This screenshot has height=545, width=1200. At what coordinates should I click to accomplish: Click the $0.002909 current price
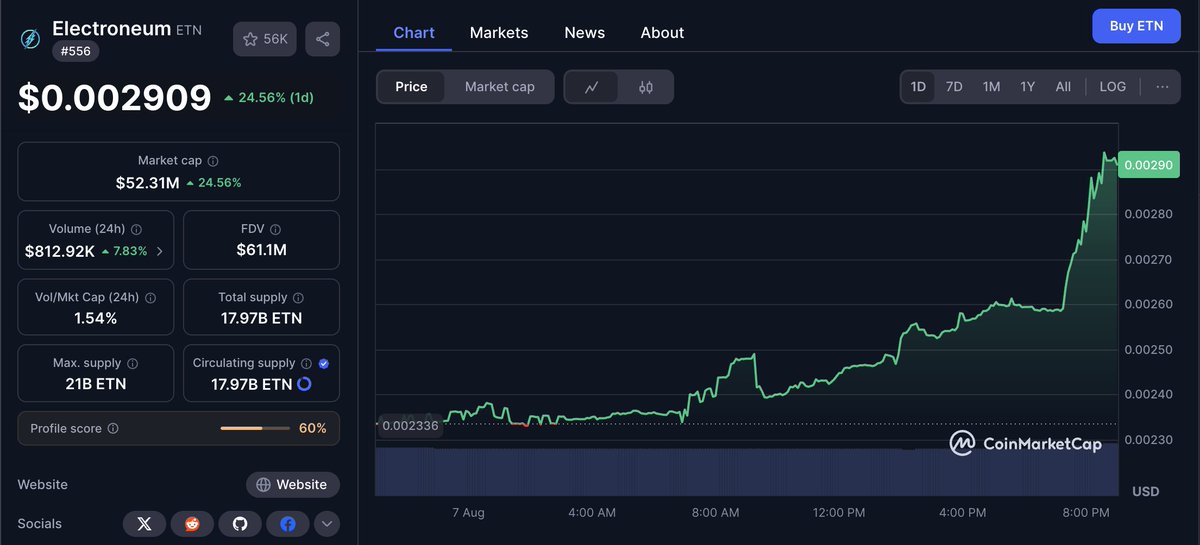(x=115, y=98)
